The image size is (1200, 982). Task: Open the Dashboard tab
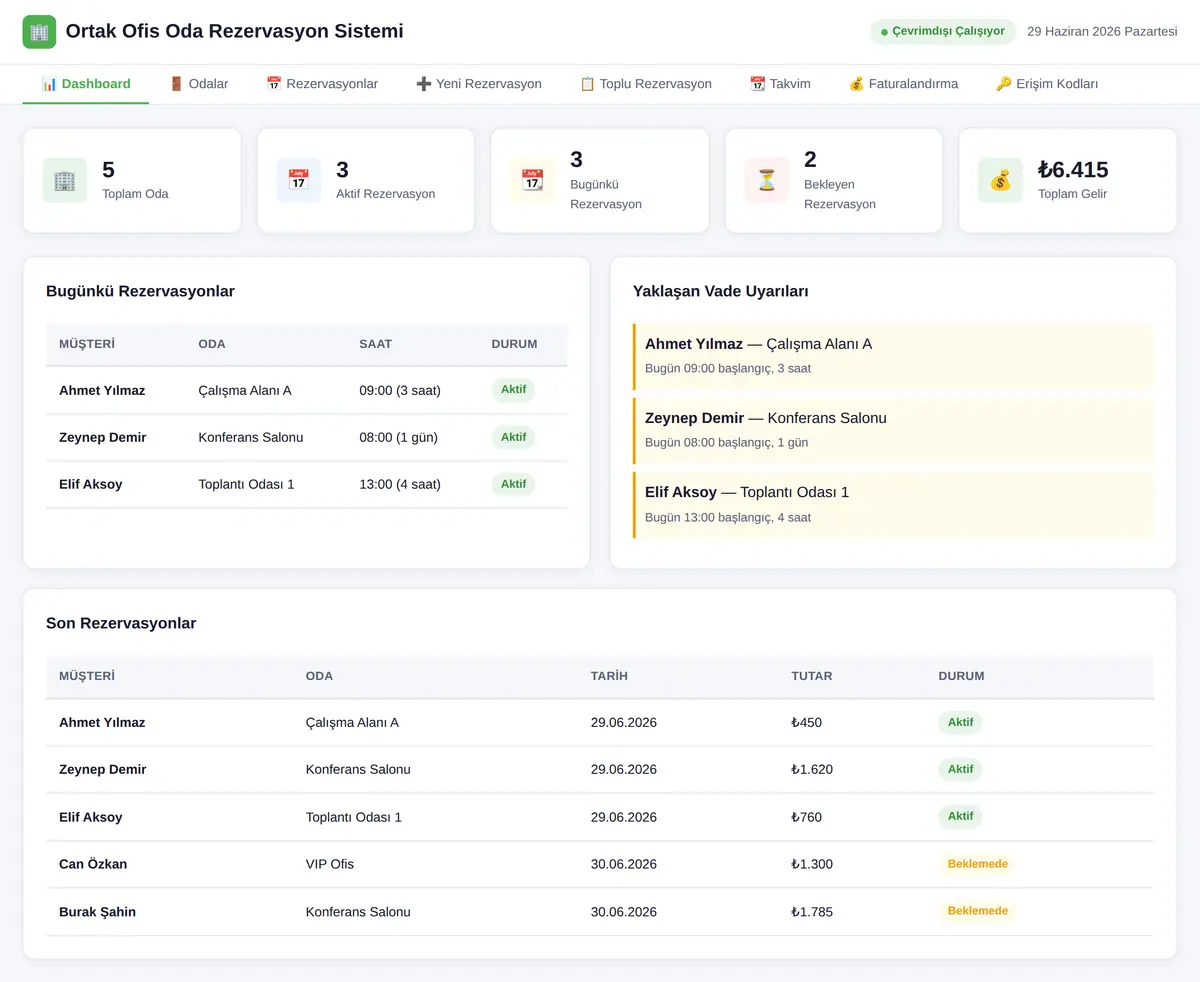[86, 84]
